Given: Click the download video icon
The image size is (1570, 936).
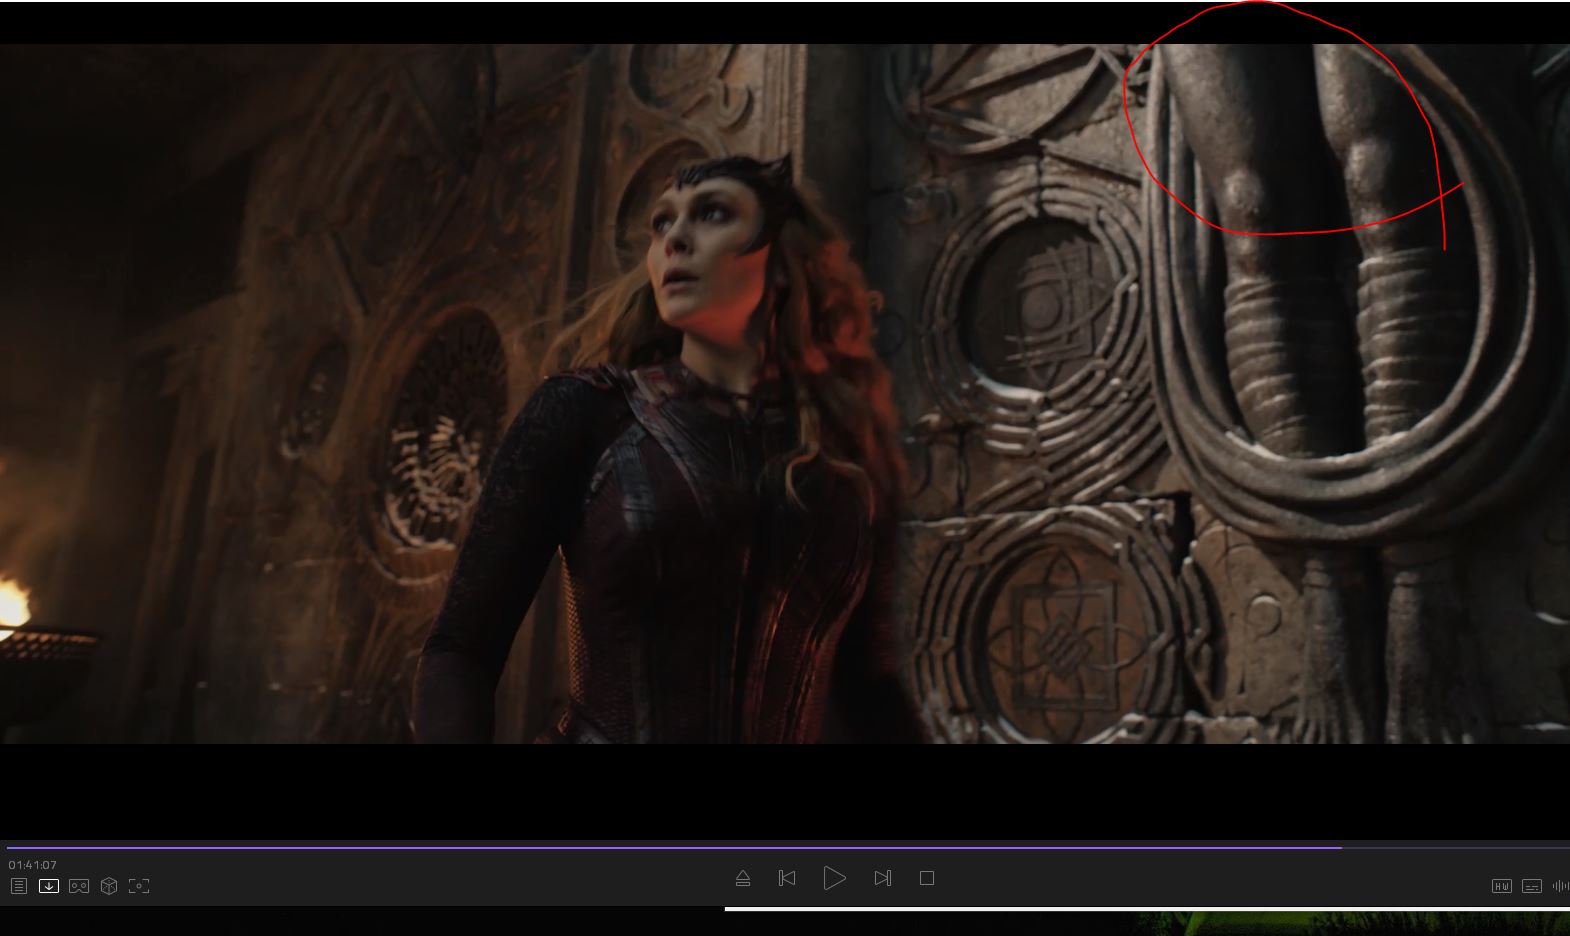Looking at the screenshot, I should pyautogui.click(x=48, y=886).
